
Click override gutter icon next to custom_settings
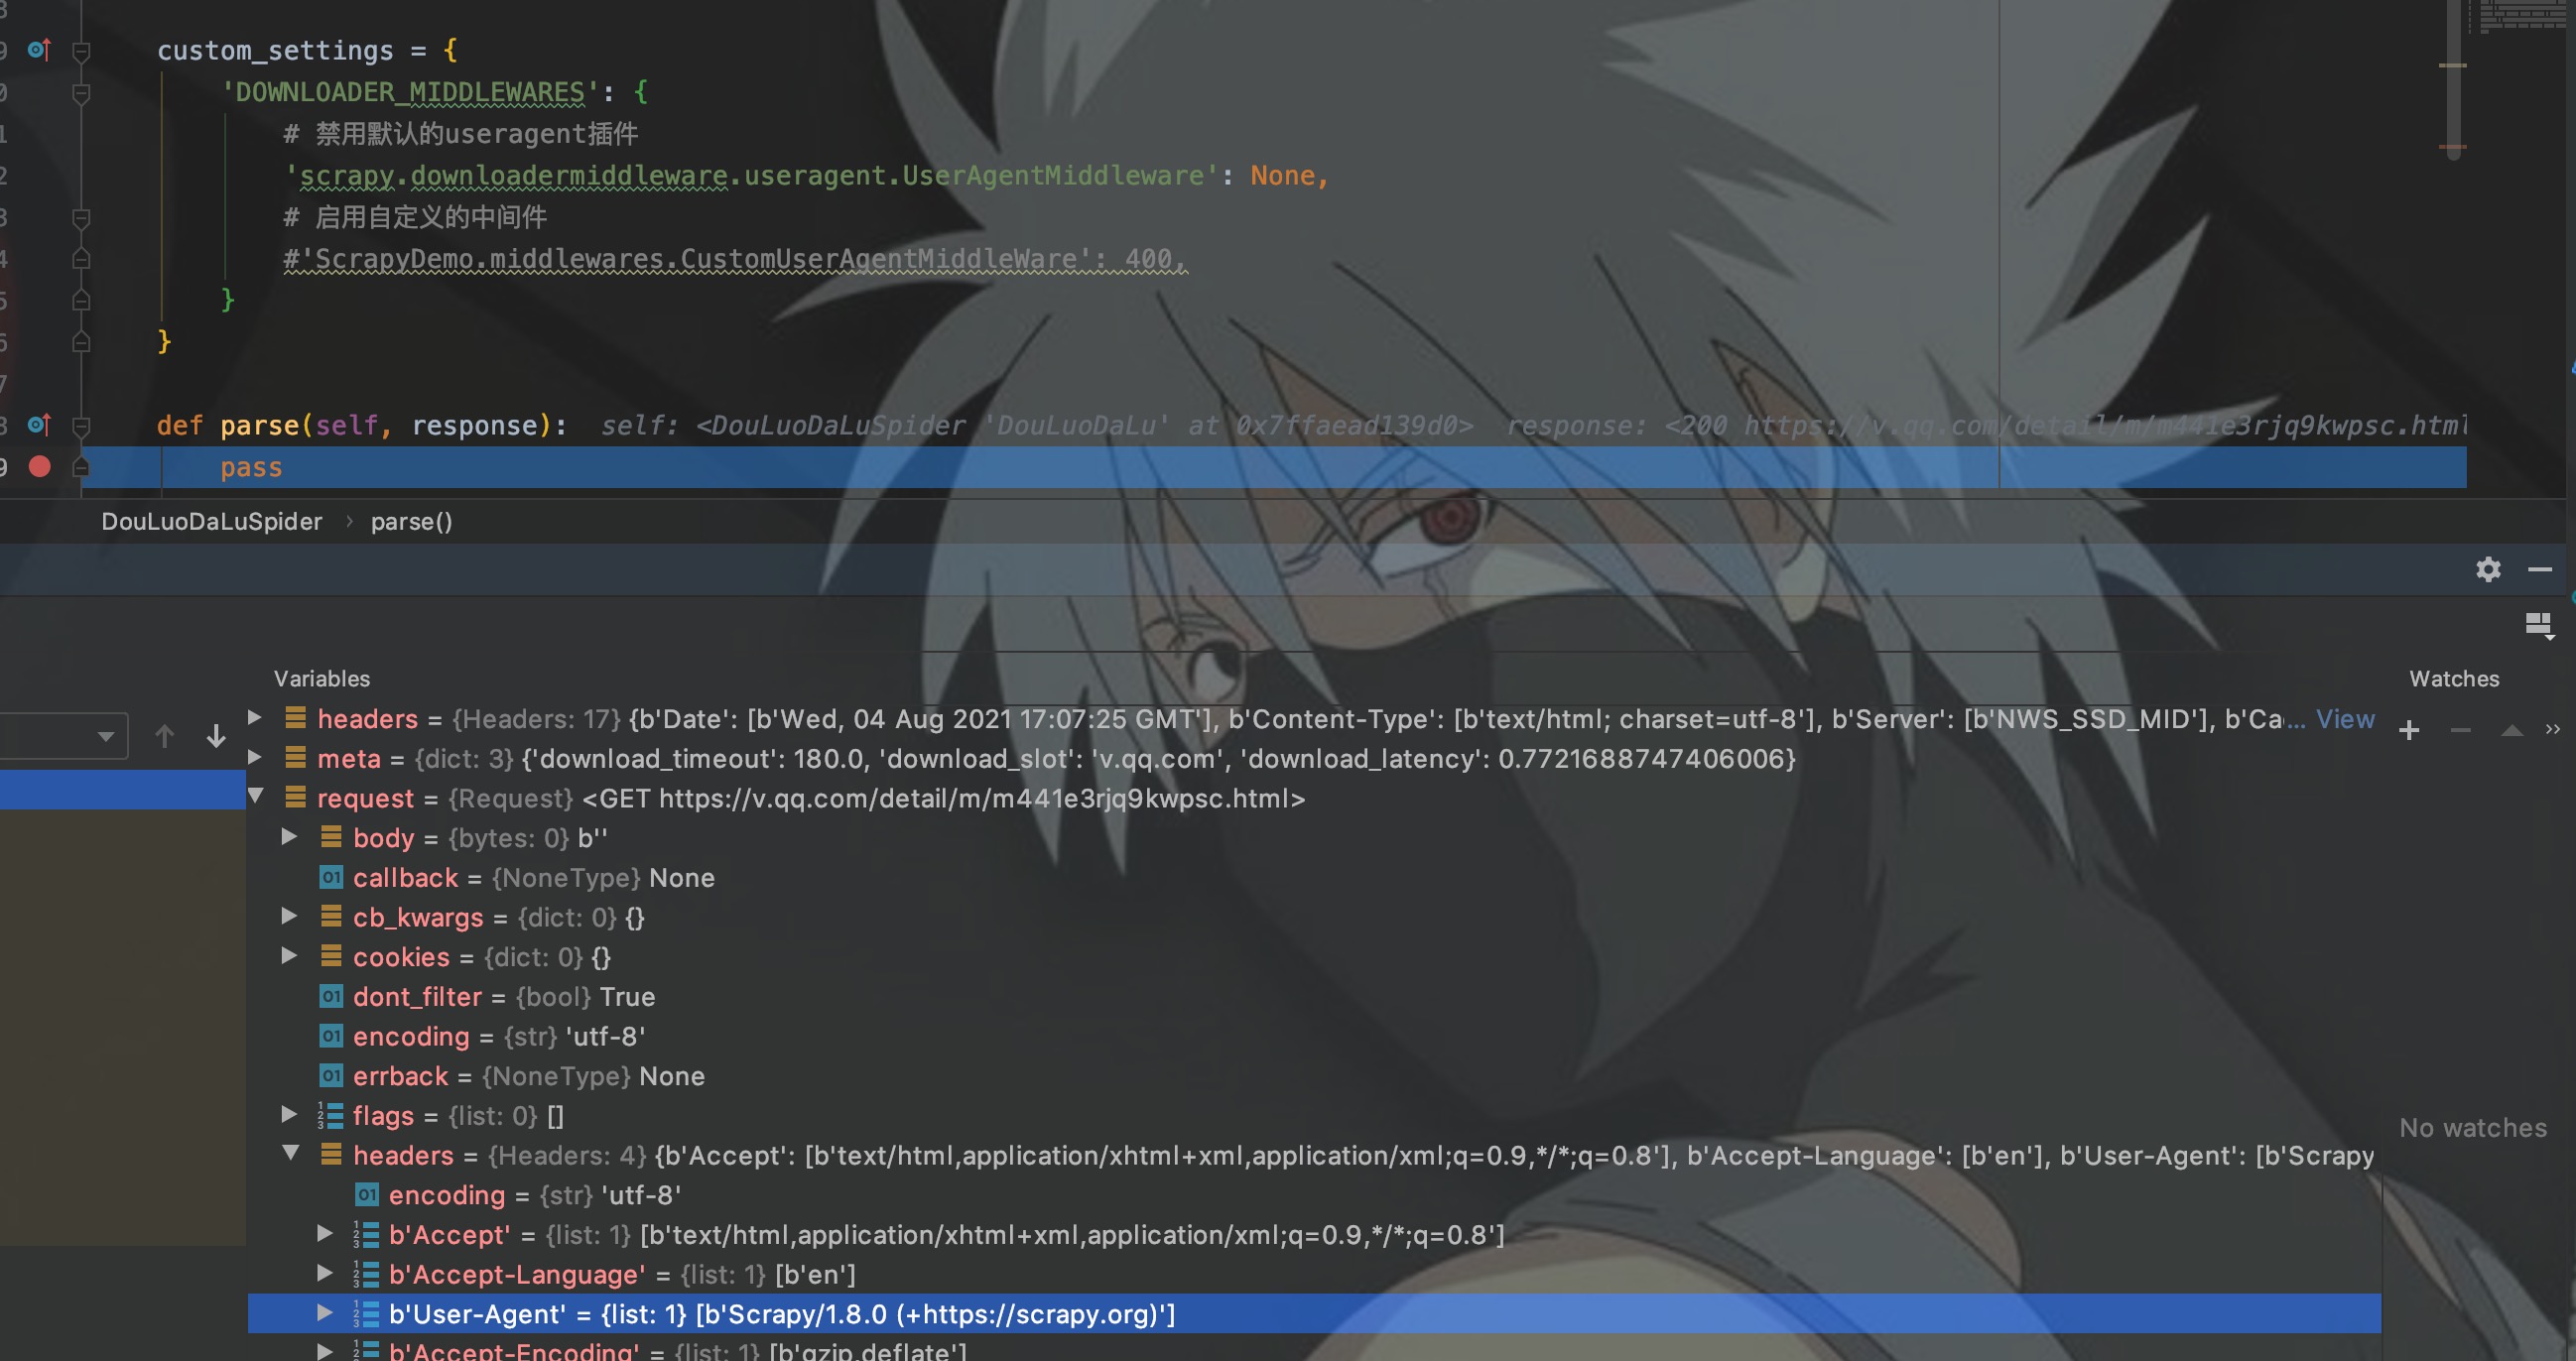click(x=39, y=49)
